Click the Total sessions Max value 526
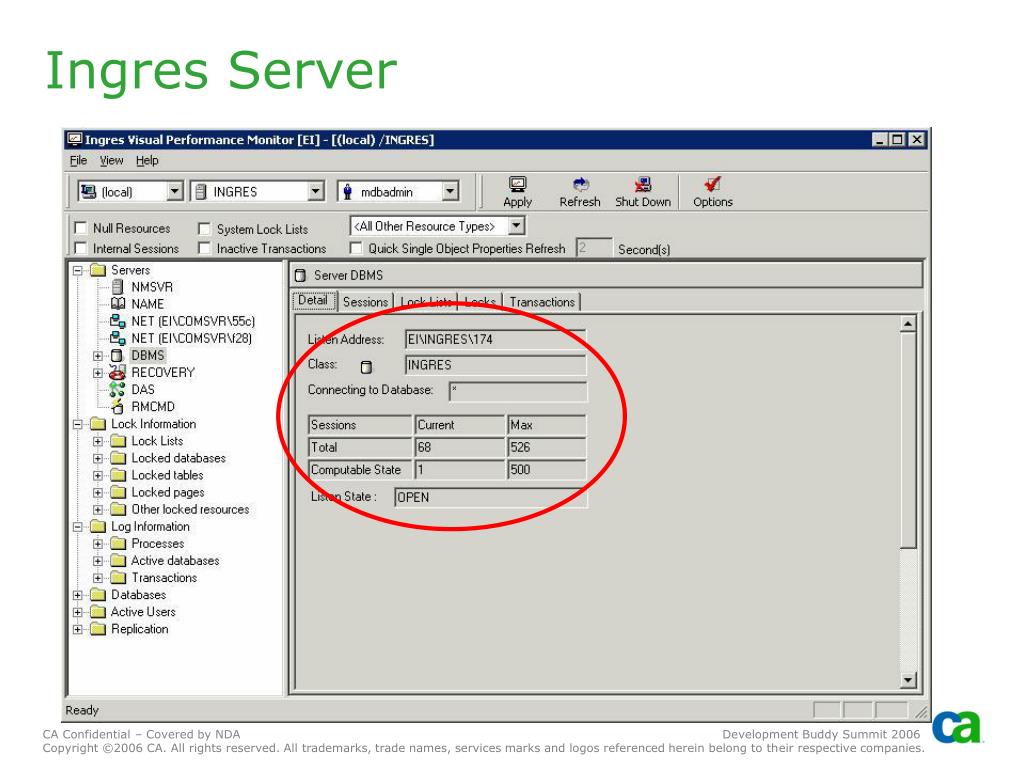This screenshot has height=768, width=1024. (547, 447)
